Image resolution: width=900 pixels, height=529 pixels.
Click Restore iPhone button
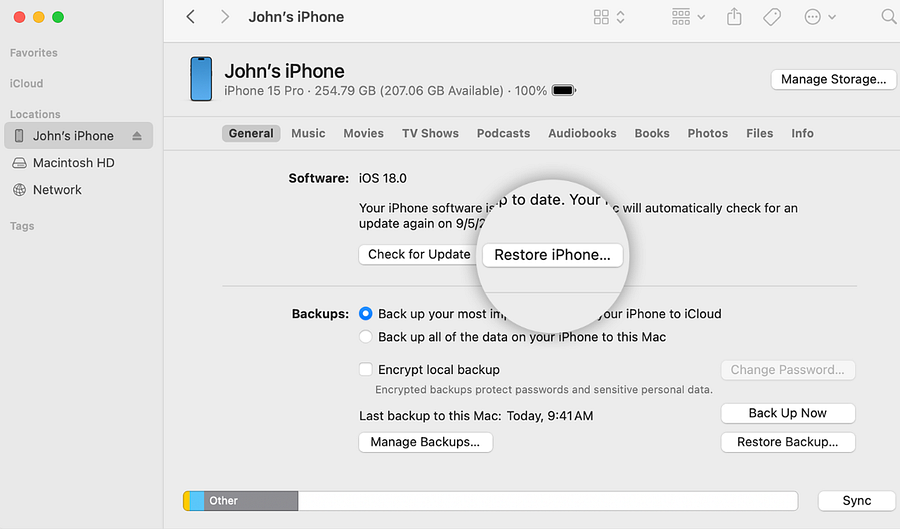click(x=552, y=255)
